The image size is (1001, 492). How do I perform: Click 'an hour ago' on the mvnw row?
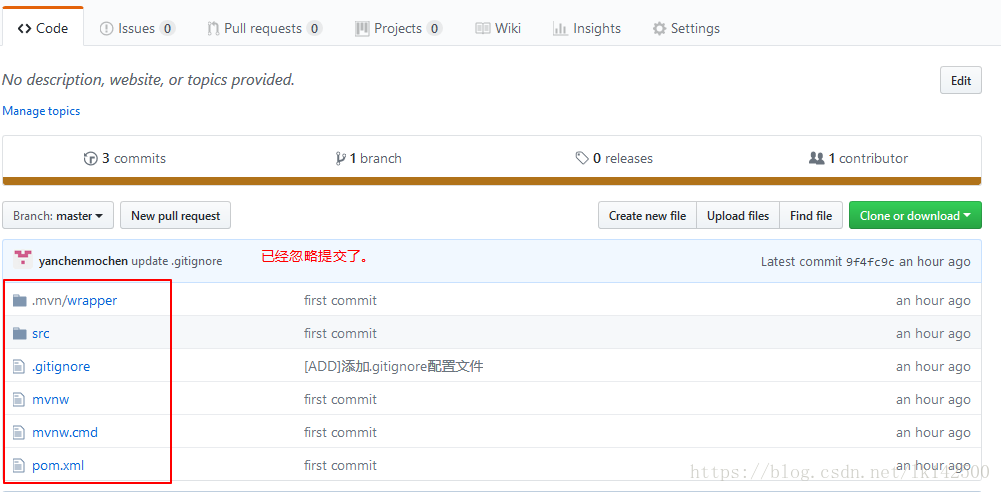[x=933, y=399]
